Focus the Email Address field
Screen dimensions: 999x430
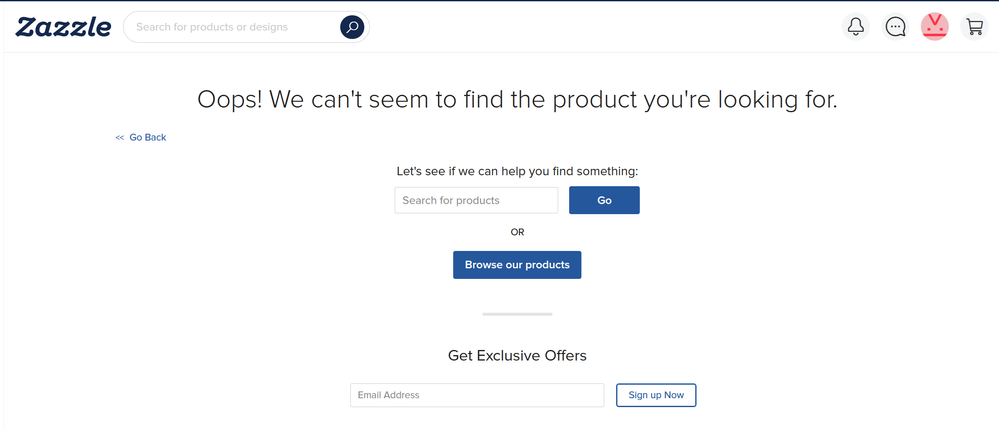click(477, 395)
